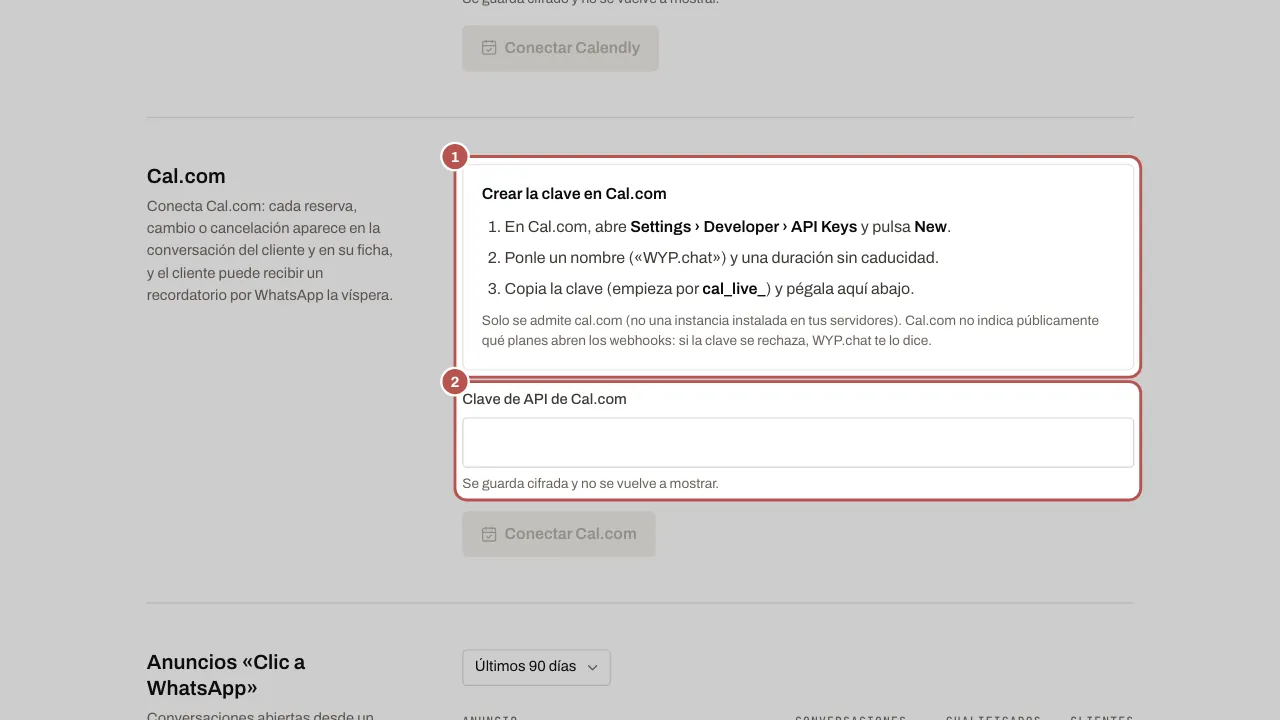
Task: Click the label Clave de API de Cal.com
Action: [x=544, y=399]
